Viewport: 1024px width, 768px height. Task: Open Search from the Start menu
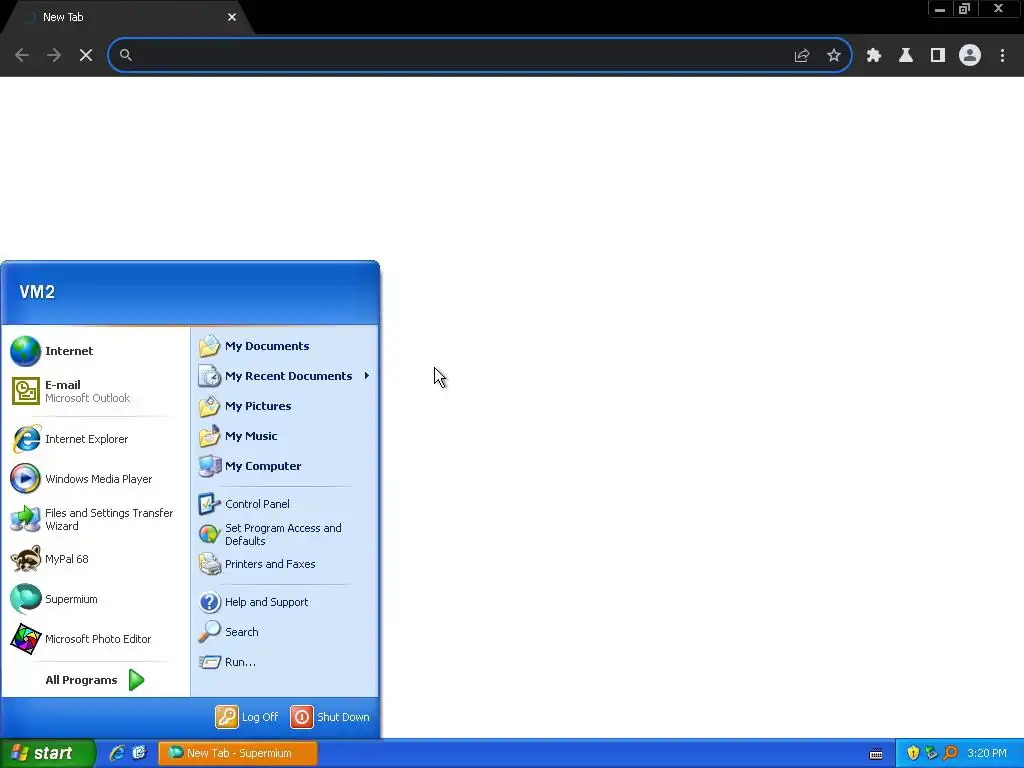tap(284, 632)
